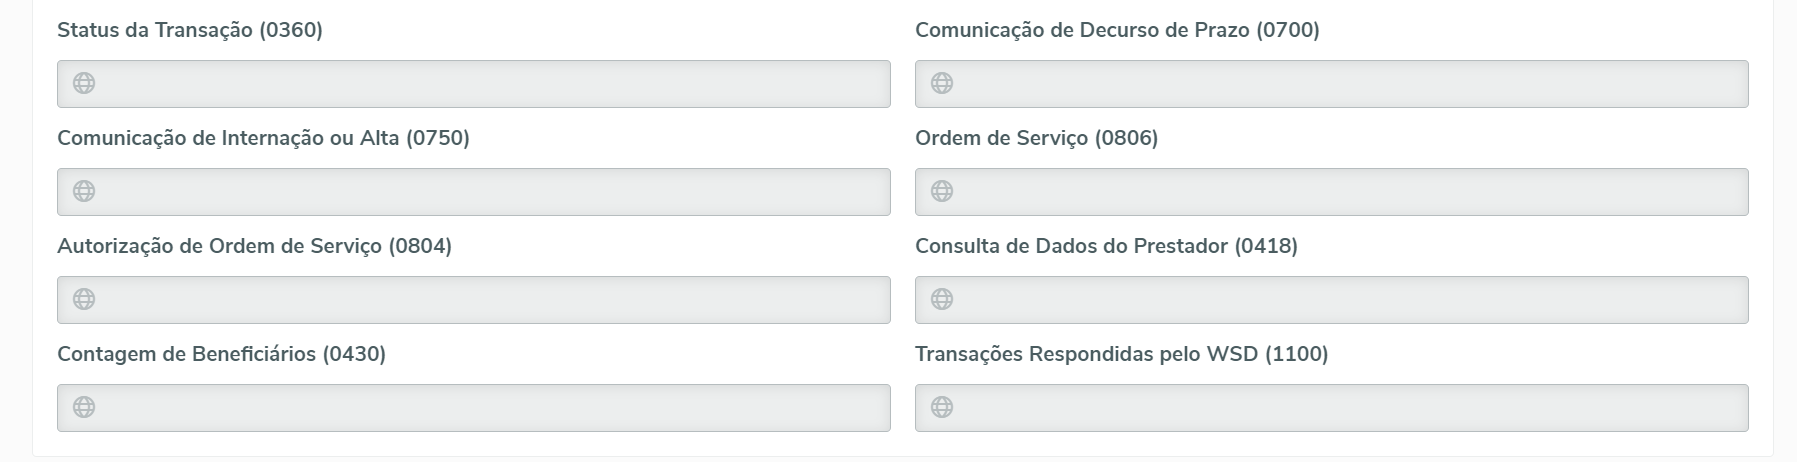The image size is (1797, 462).
Task: Click the globe icon in Comunicação de Decurso de Prazo field
Action: pos(942,83)
